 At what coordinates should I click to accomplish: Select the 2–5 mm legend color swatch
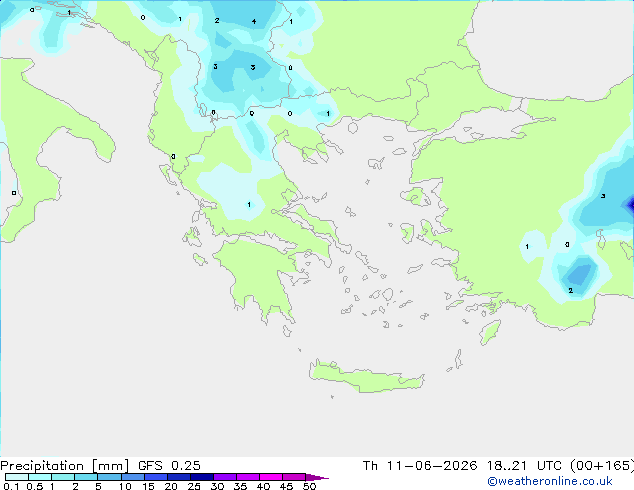[x=86, y=477]
